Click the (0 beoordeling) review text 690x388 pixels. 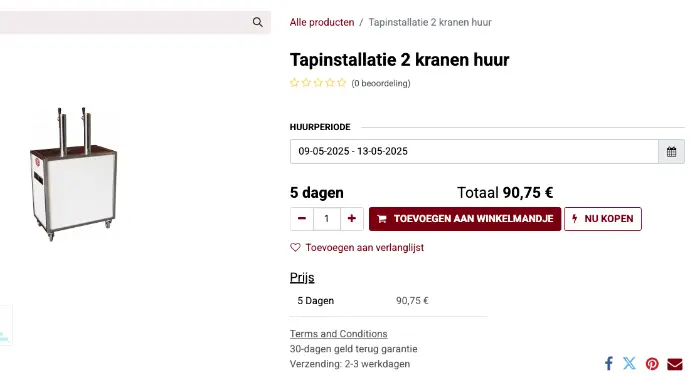click(x=381, y=83)
